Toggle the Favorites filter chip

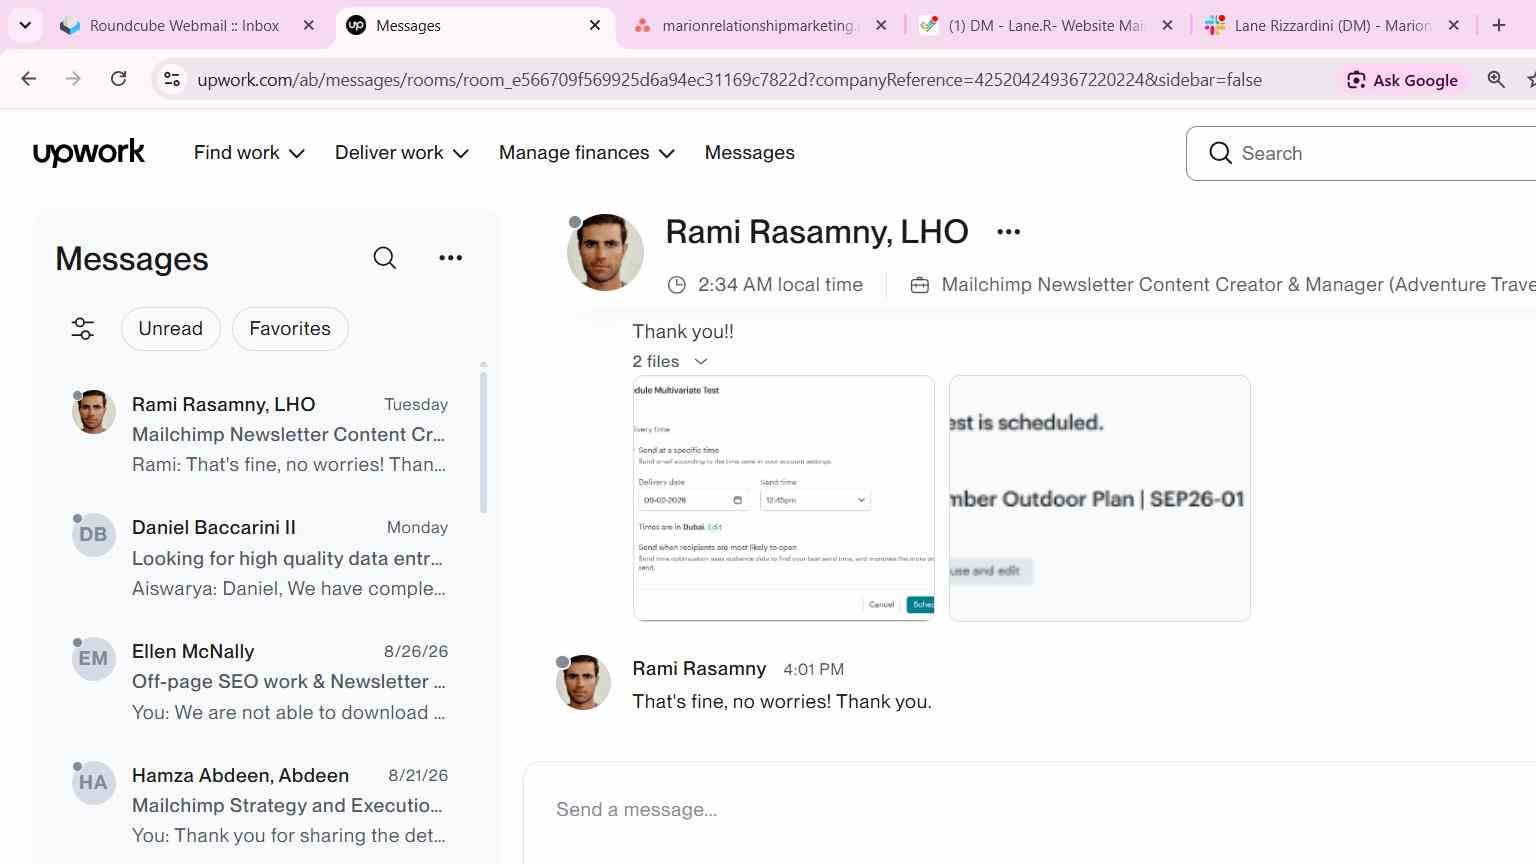290,329
